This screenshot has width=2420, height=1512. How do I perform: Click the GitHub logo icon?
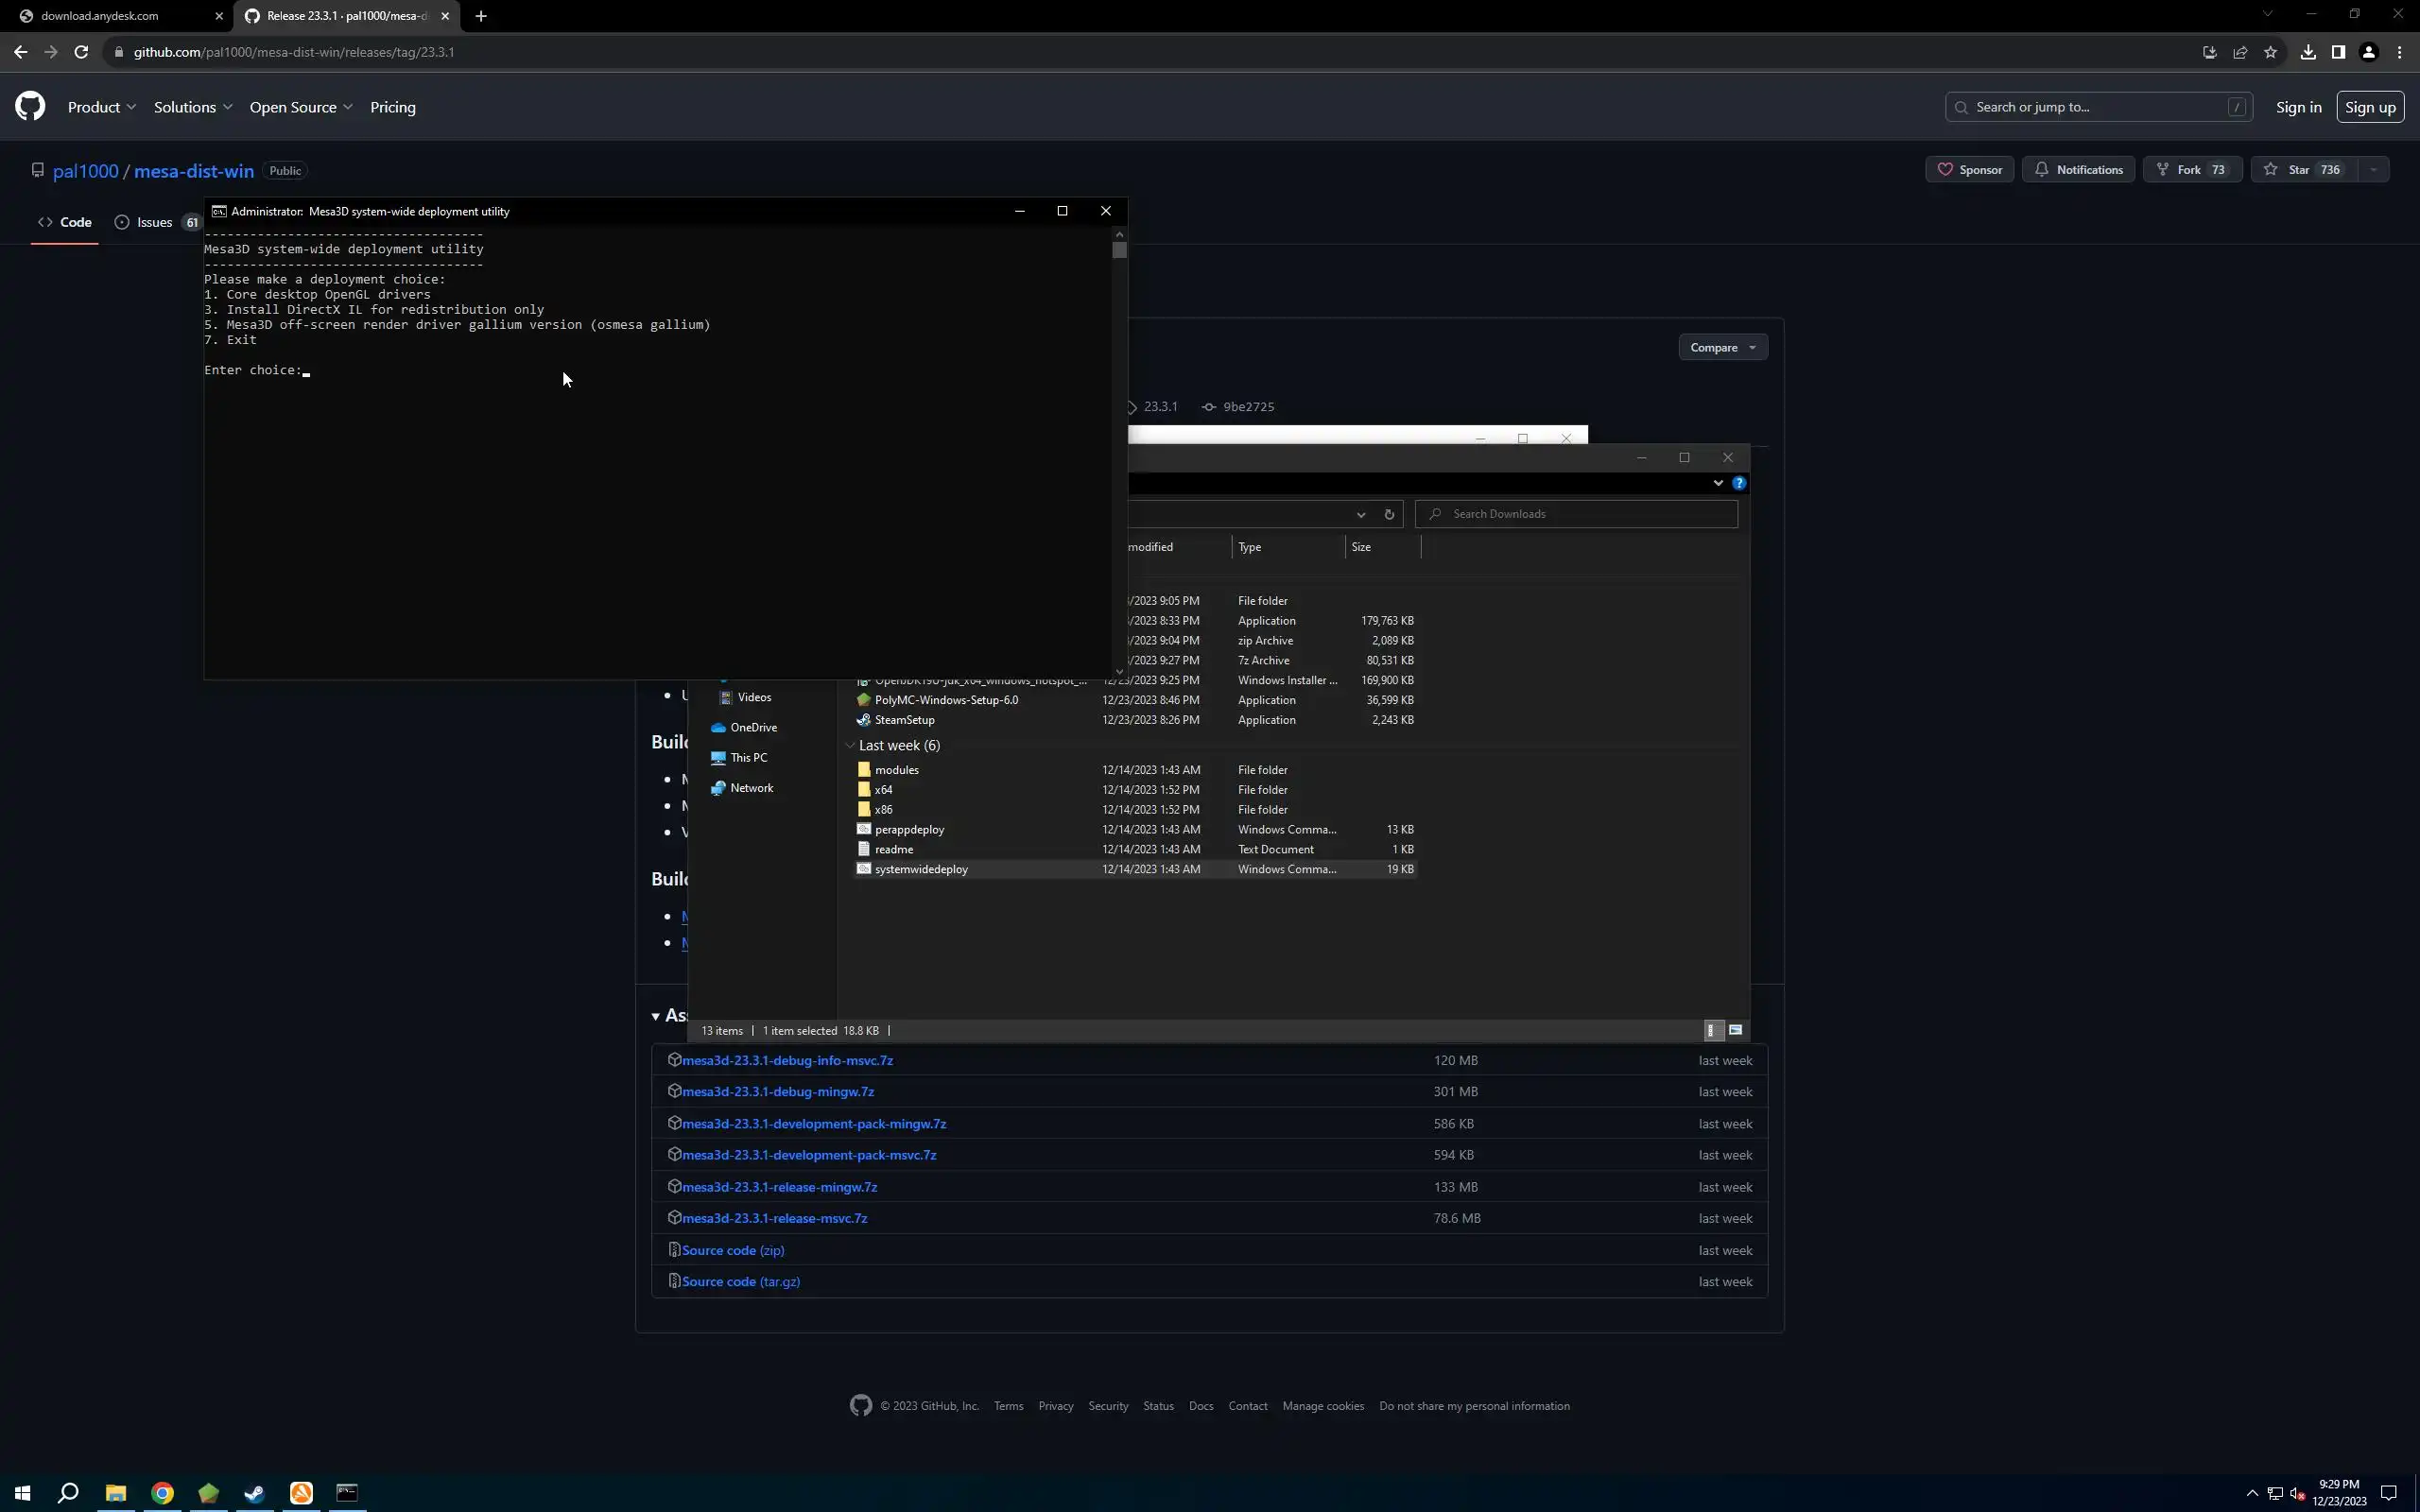[x=30, y=107]
